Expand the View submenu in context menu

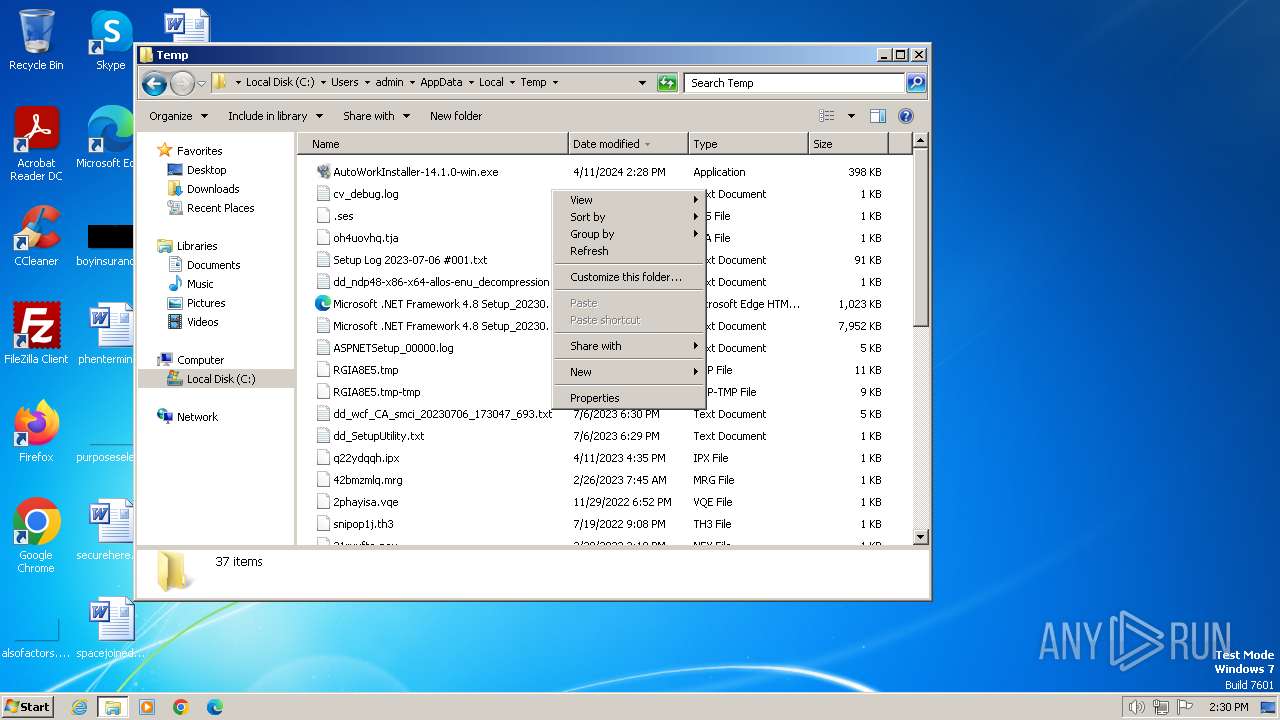(x=629, y=200)
